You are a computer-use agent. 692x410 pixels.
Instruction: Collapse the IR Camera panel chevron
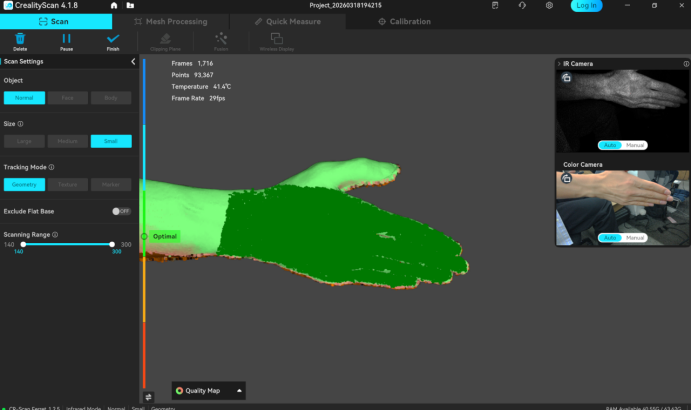(x=561, y=64)
